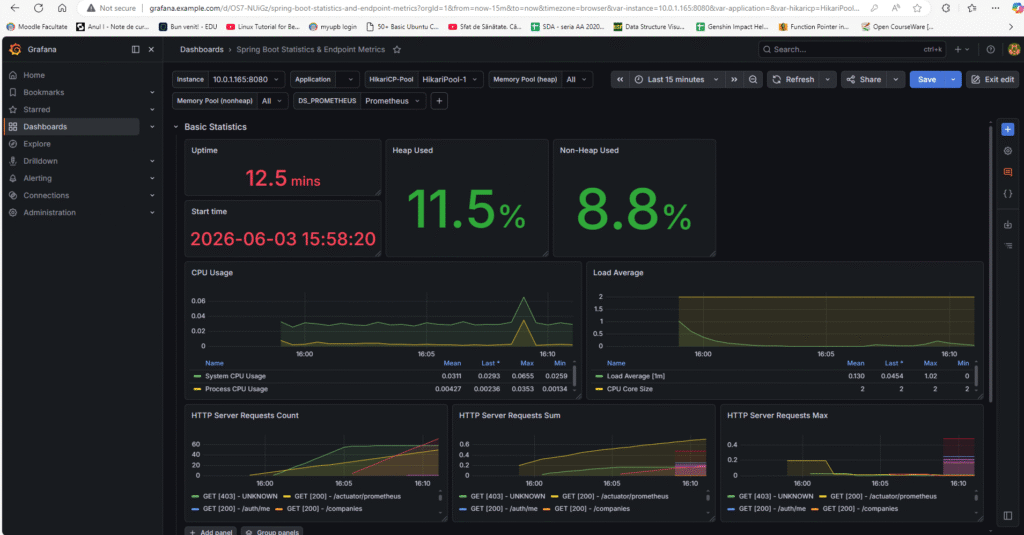Shift time range backward with double-left arrows

click(x=620, y=80)
